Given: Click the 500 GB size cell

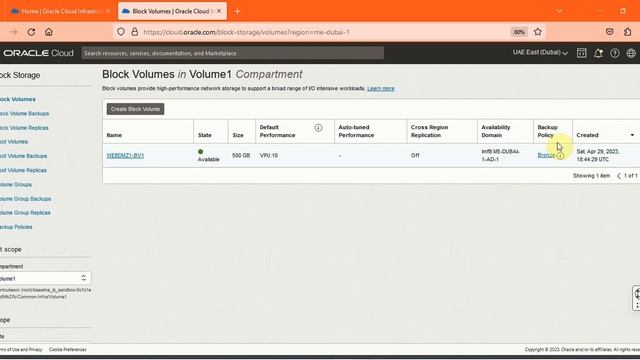Looking at the screenshot, I should [x=241, y=156].
